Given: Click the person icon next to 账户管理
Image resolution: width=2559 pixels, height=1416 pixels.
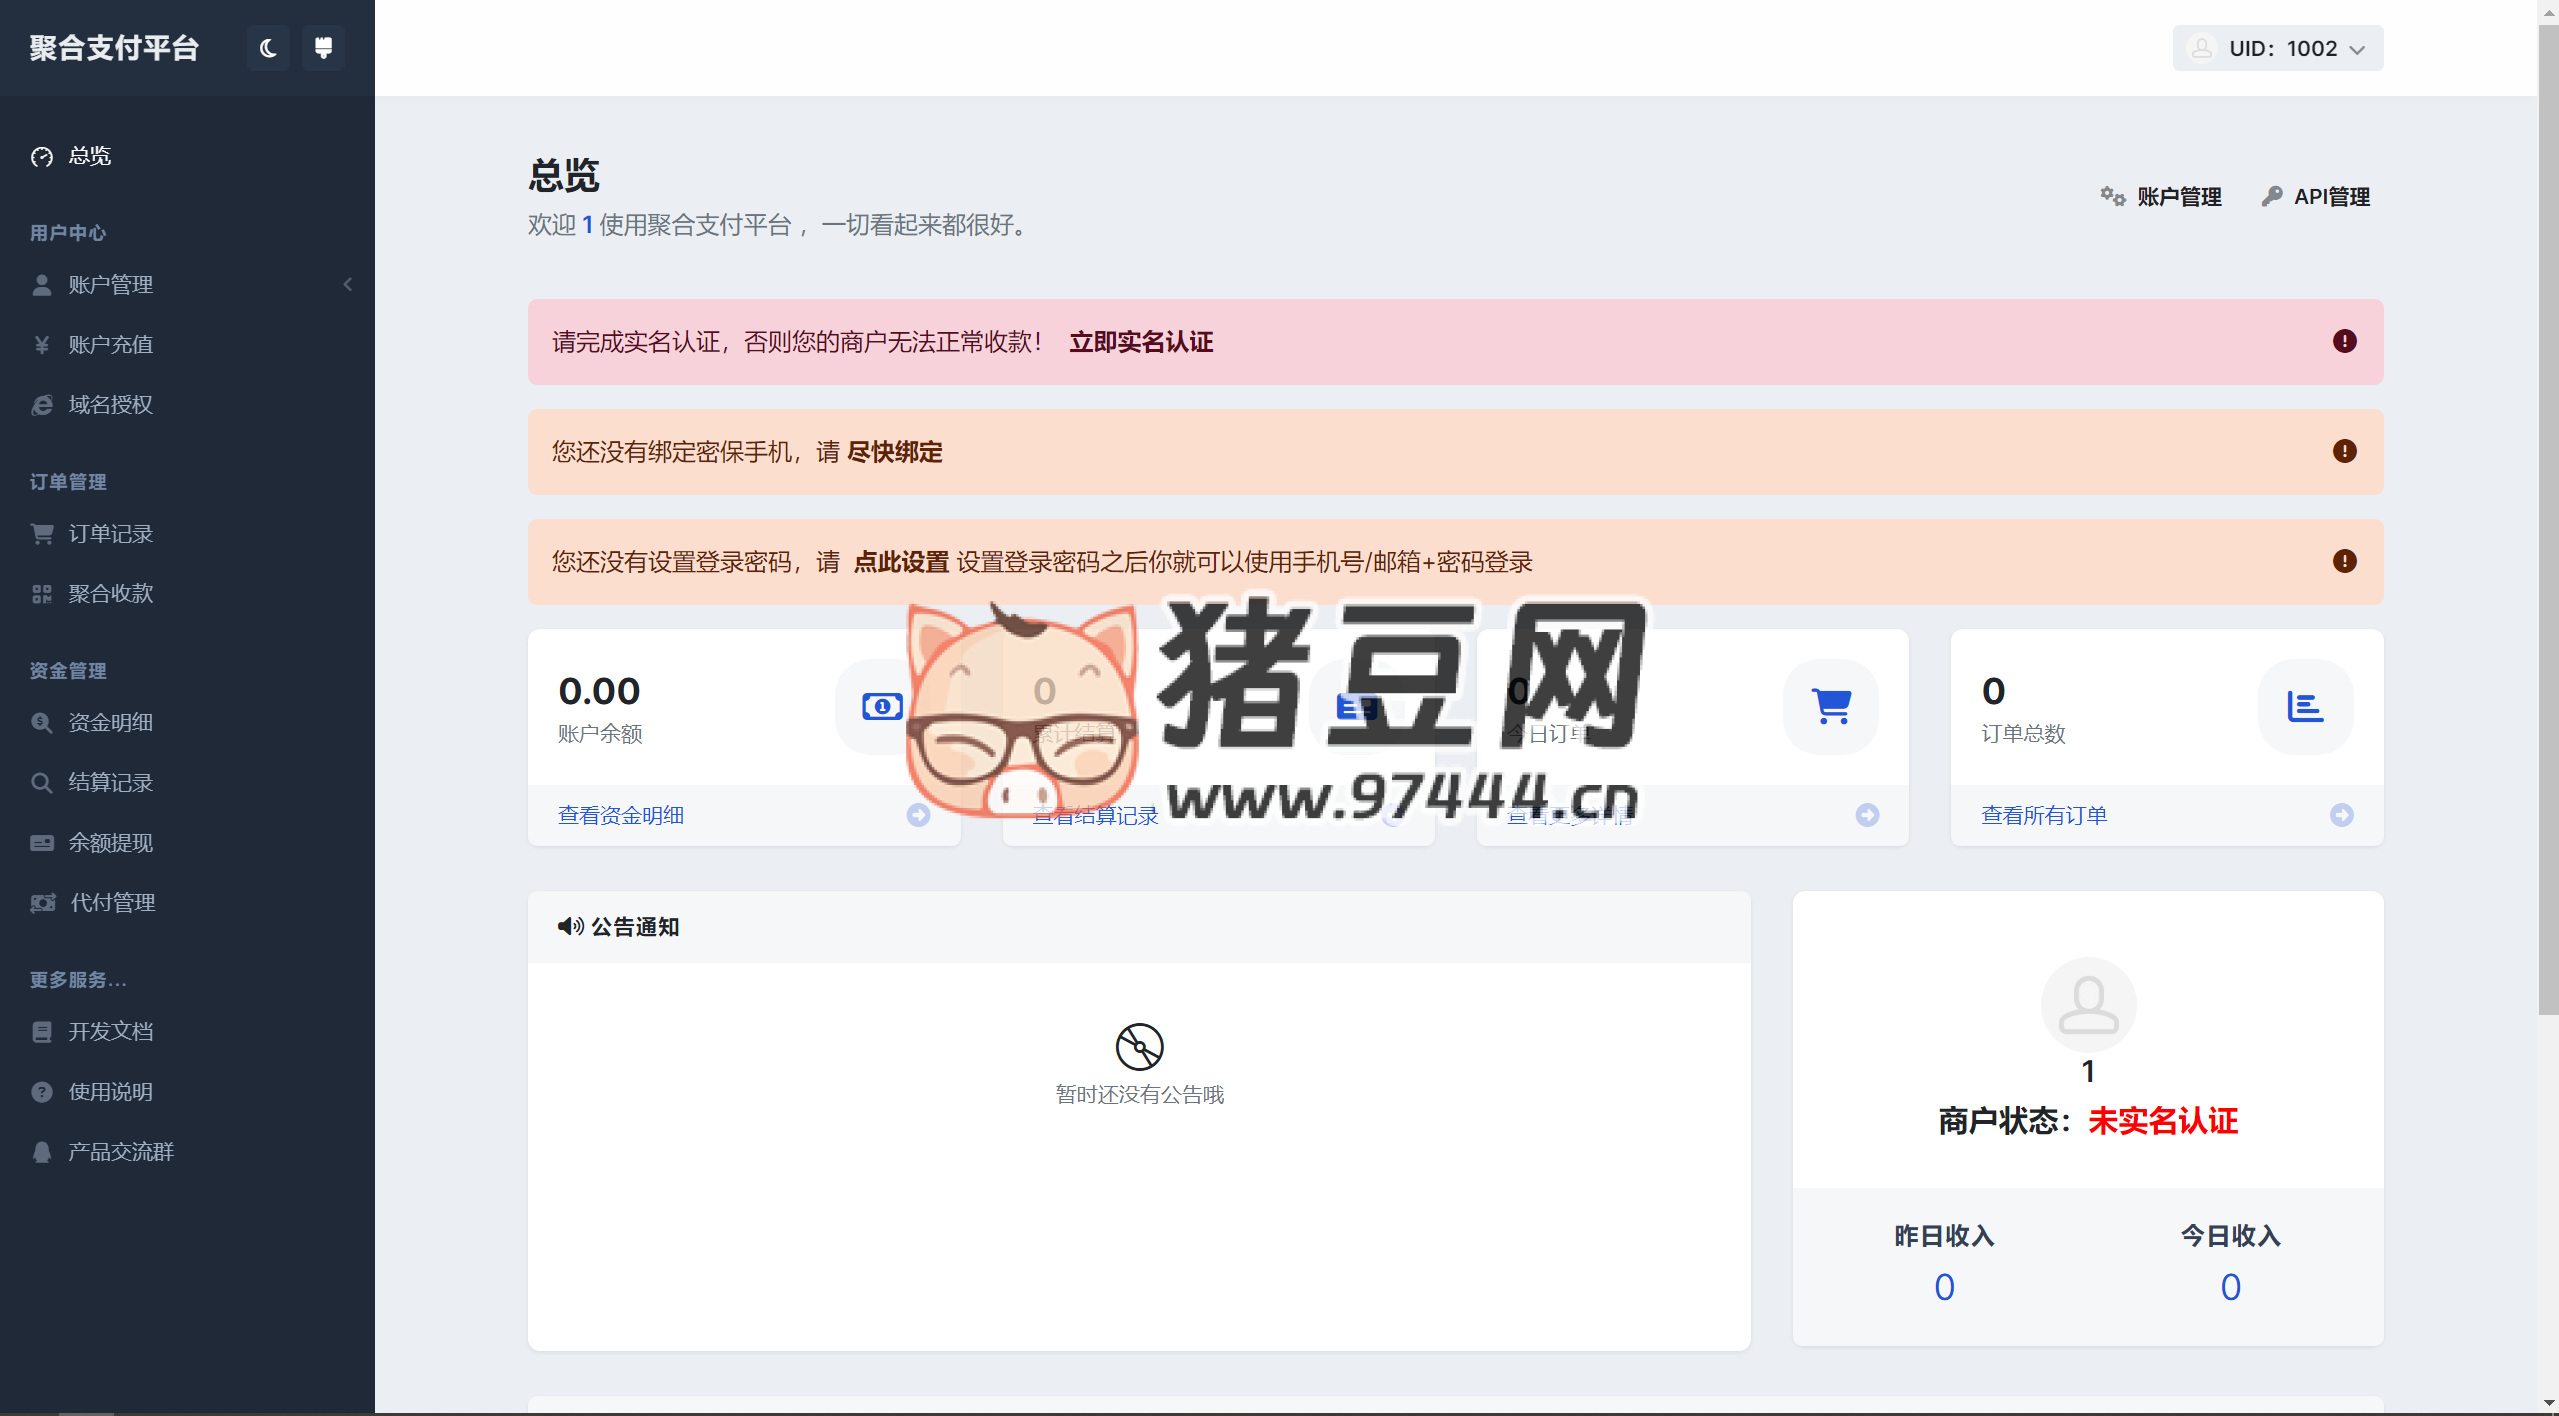Looking at the screenshot, I should click(42, 285).
